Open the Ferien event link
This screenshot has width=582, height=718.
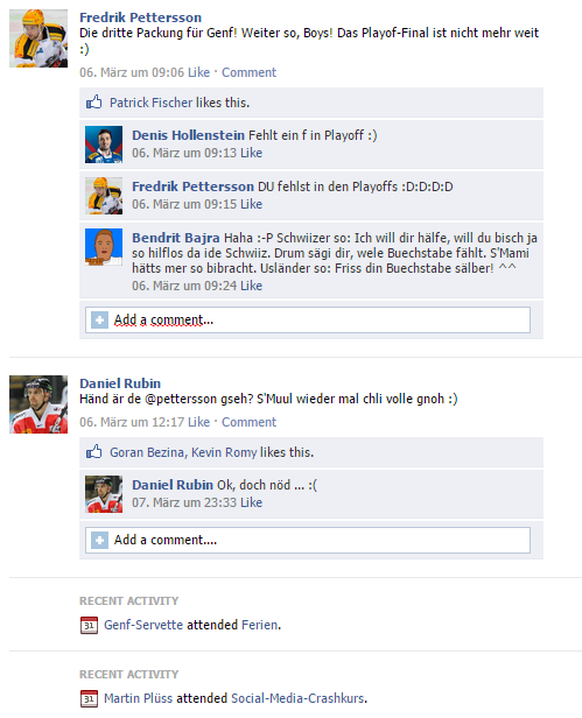tap(260, 625)
